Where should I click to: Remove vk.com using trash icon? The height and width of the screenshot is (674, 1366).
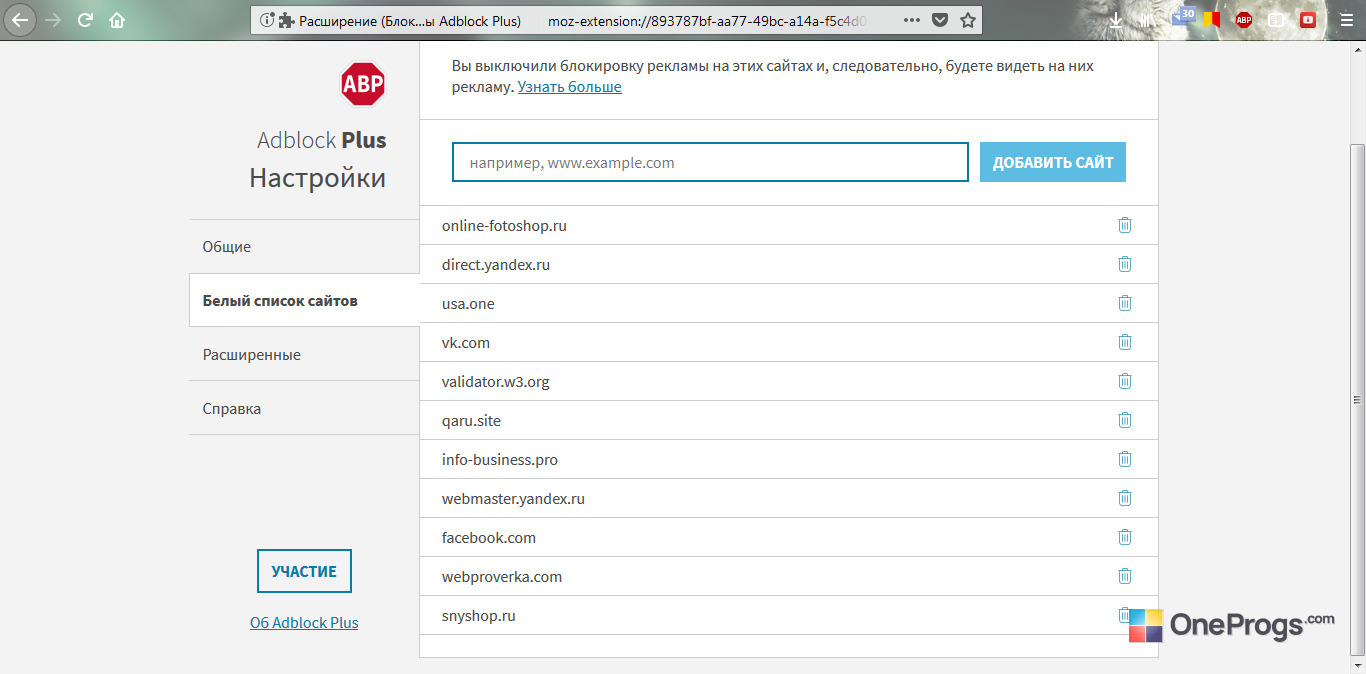[1125, 342]
